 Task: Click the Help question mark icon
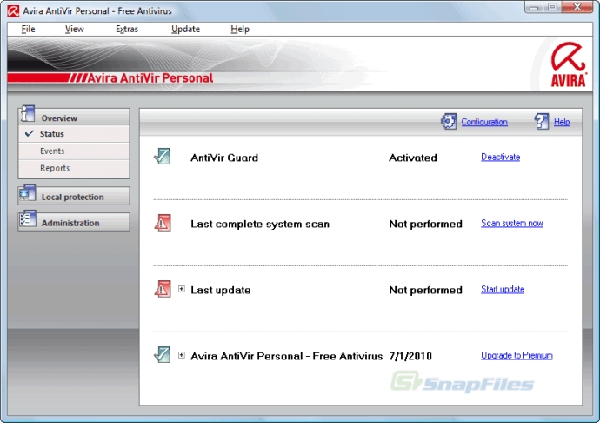tap(542, 121)
